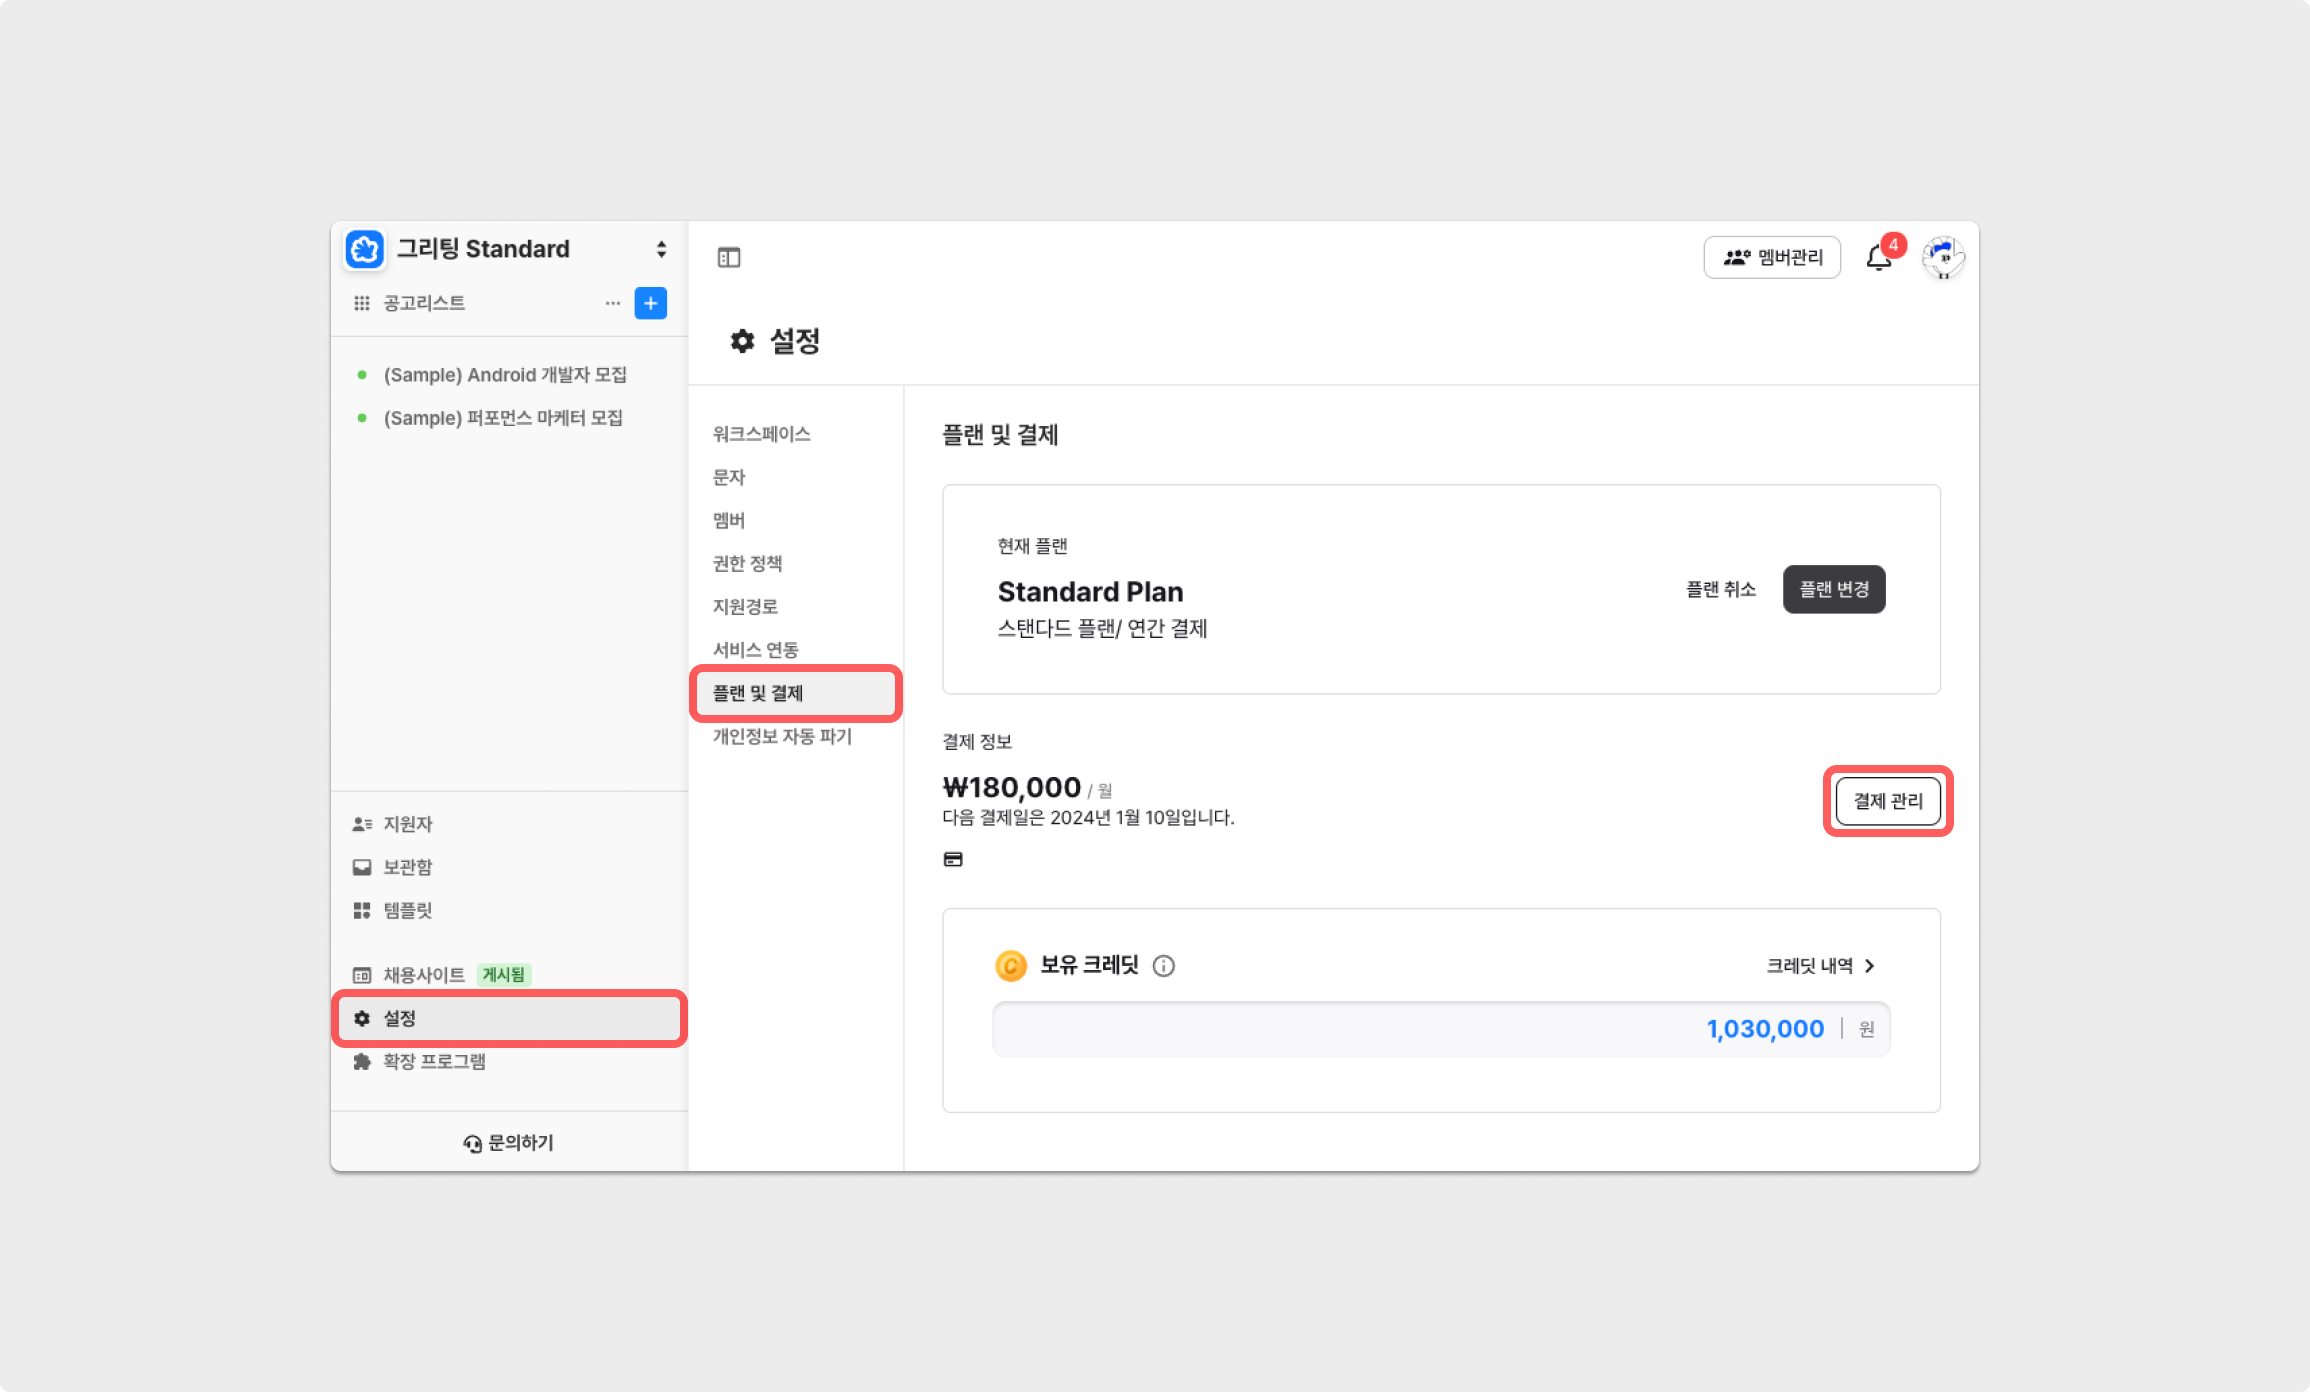Open the 멤버관리 button

pyautogui.click(x=1772, y=258)
